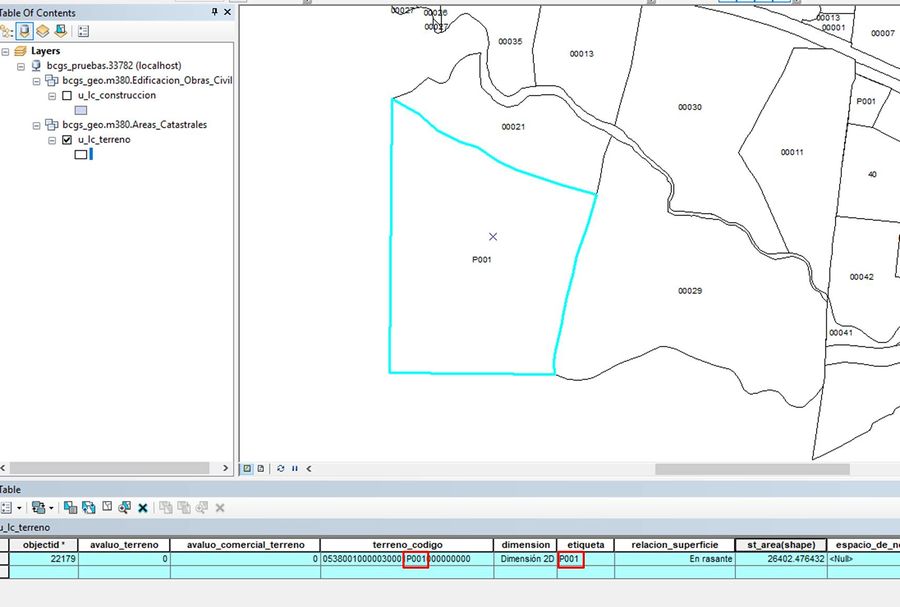The image size is (900, 607).
Task: Open Related Tables icon in table toolbar
Action: tap(38, 508)
